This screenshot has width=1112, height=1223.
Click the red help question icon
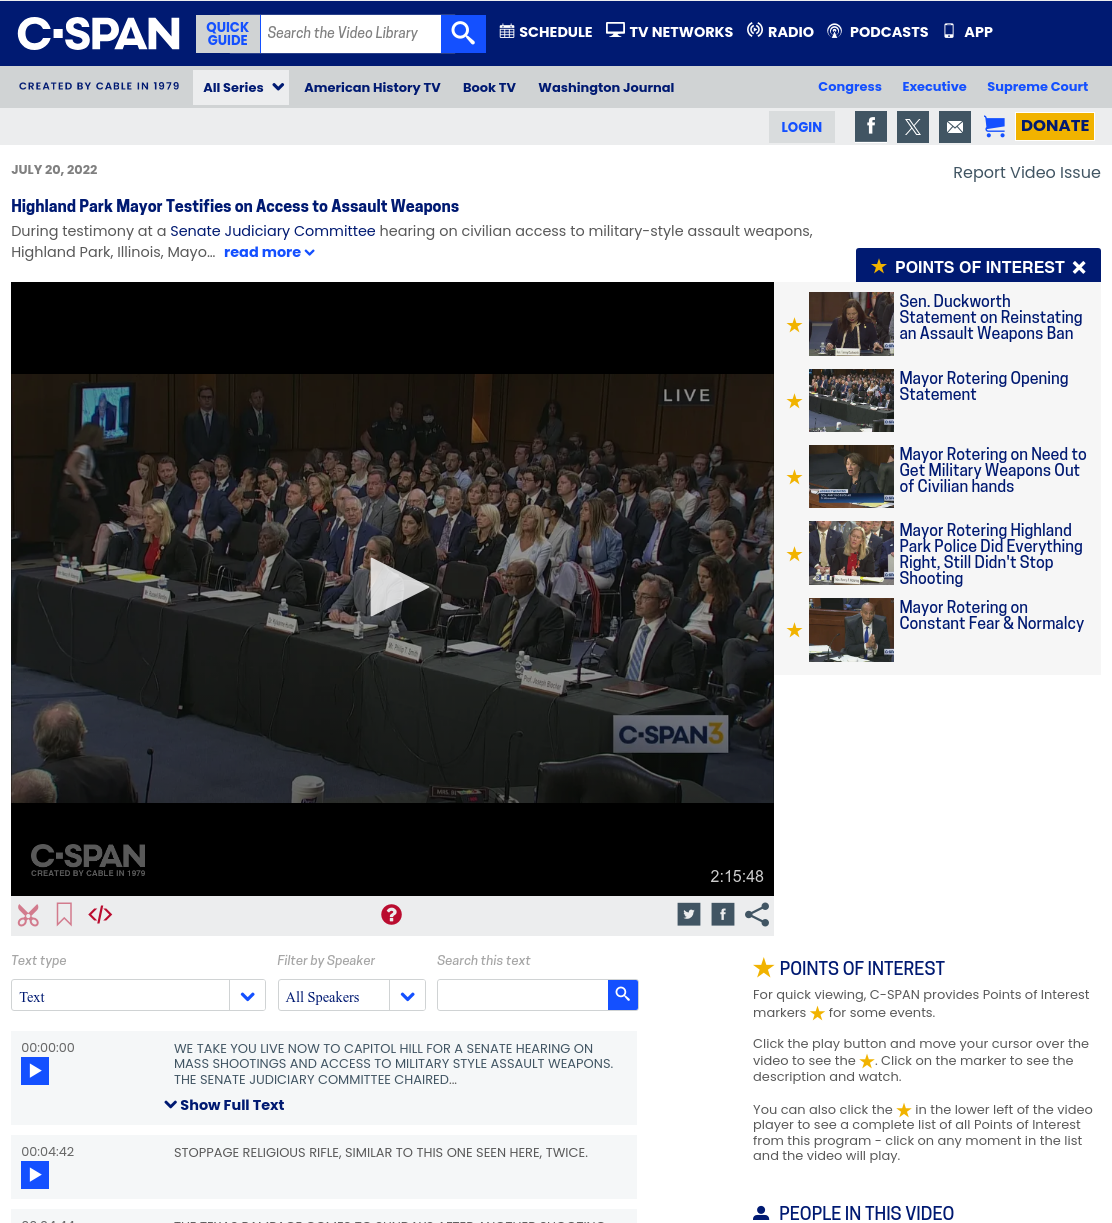(391, 915)
